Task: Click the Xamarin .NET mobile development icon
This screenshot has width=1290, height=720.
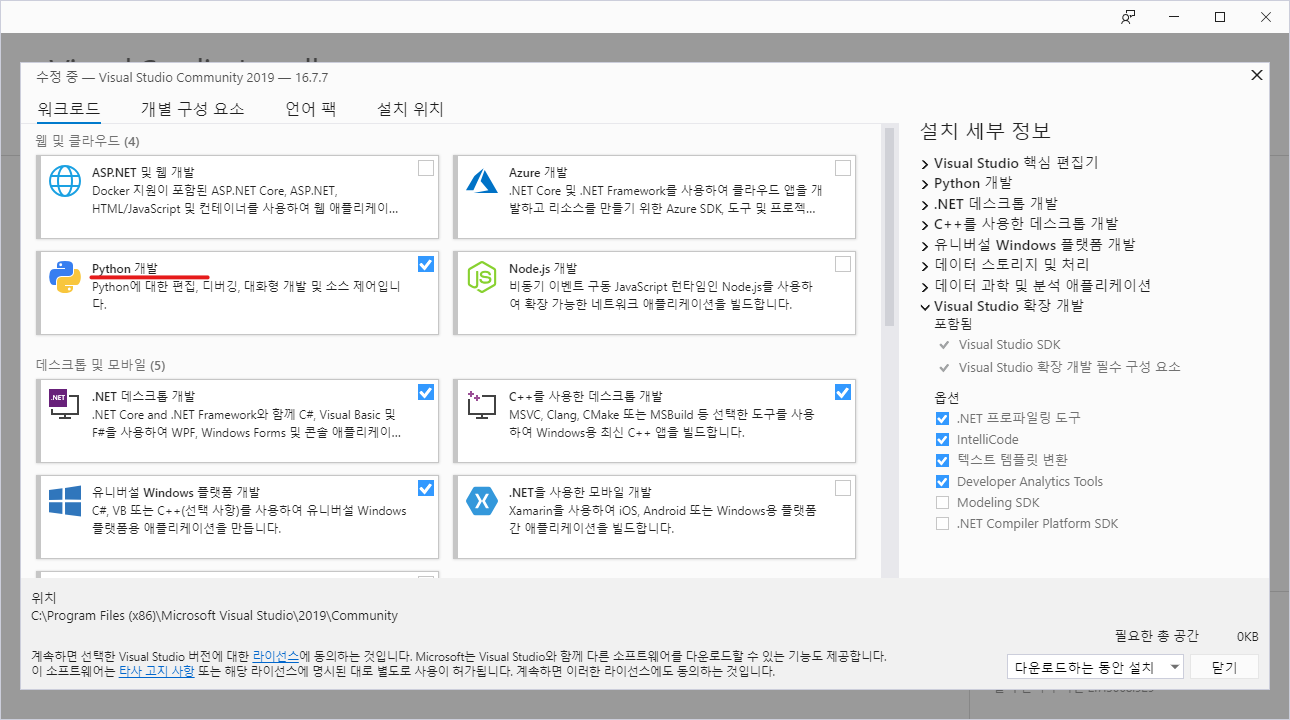Action: (482, 500)
